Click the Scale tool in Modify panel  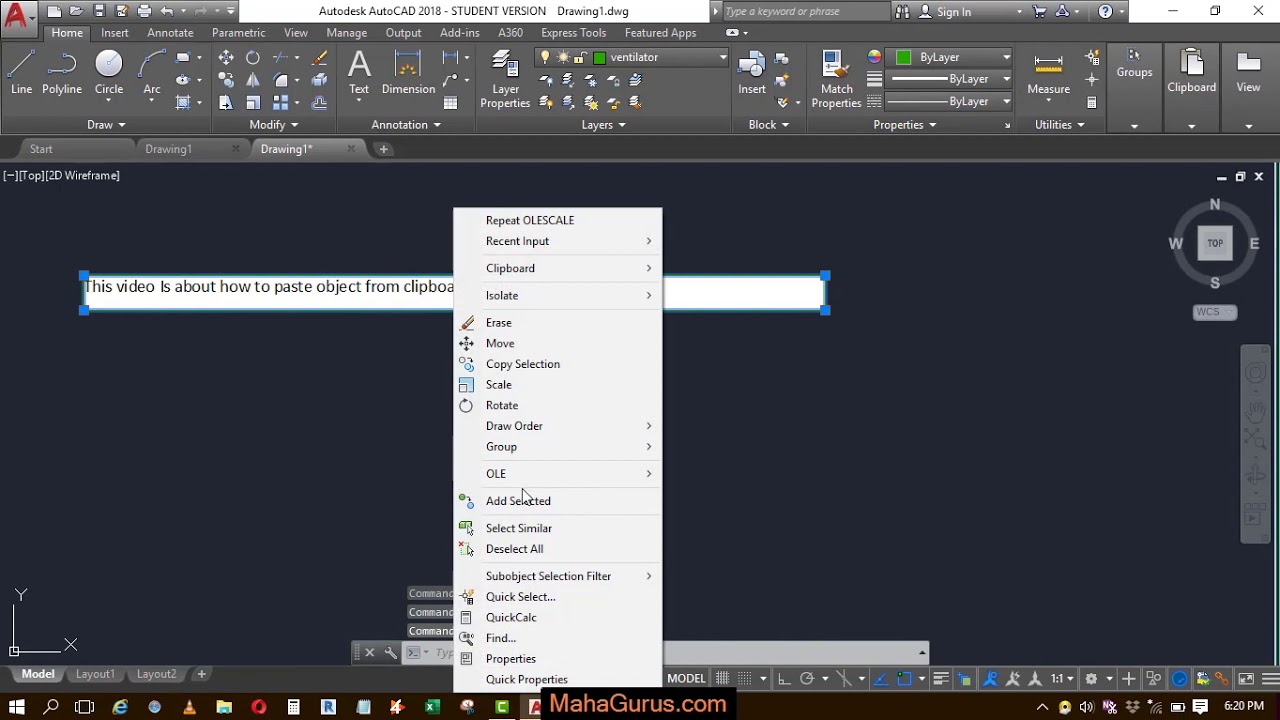(x=253, y=102)
